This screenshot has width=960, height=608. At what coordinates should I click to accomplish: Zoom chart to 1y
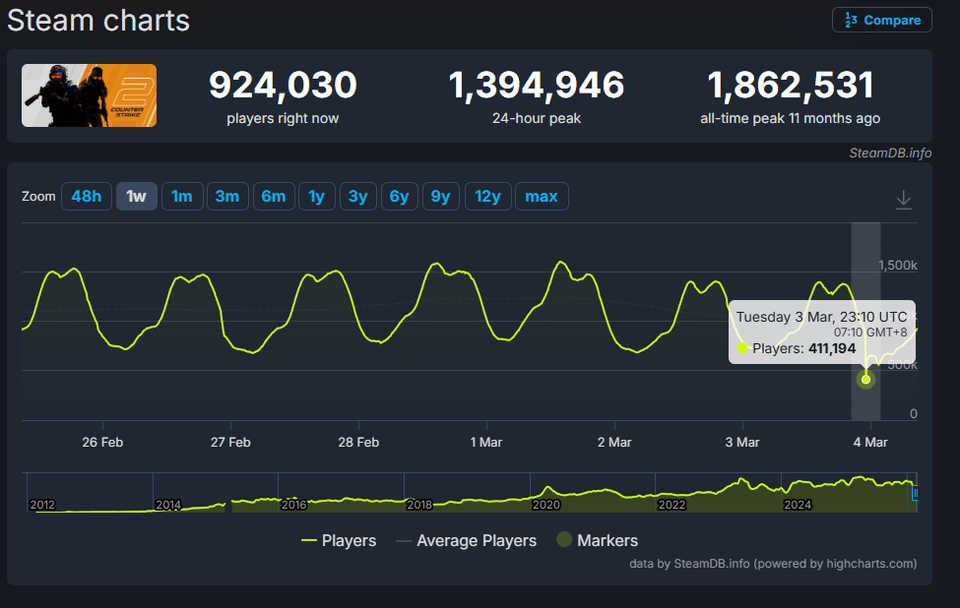tap(316, 196)
